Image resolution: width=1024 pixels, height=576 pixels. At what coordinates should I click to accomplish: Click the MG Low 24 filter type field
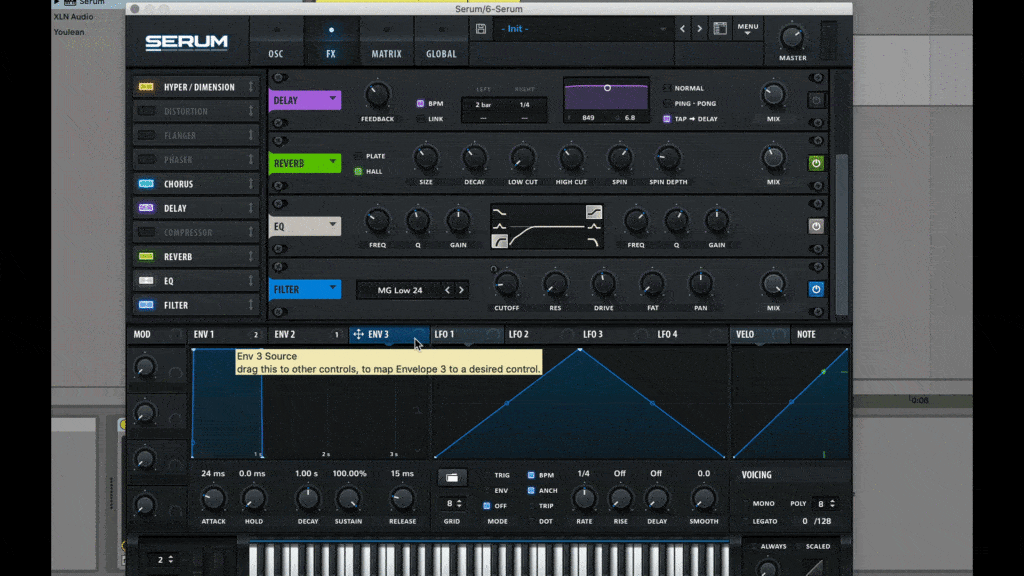[400, 290]
